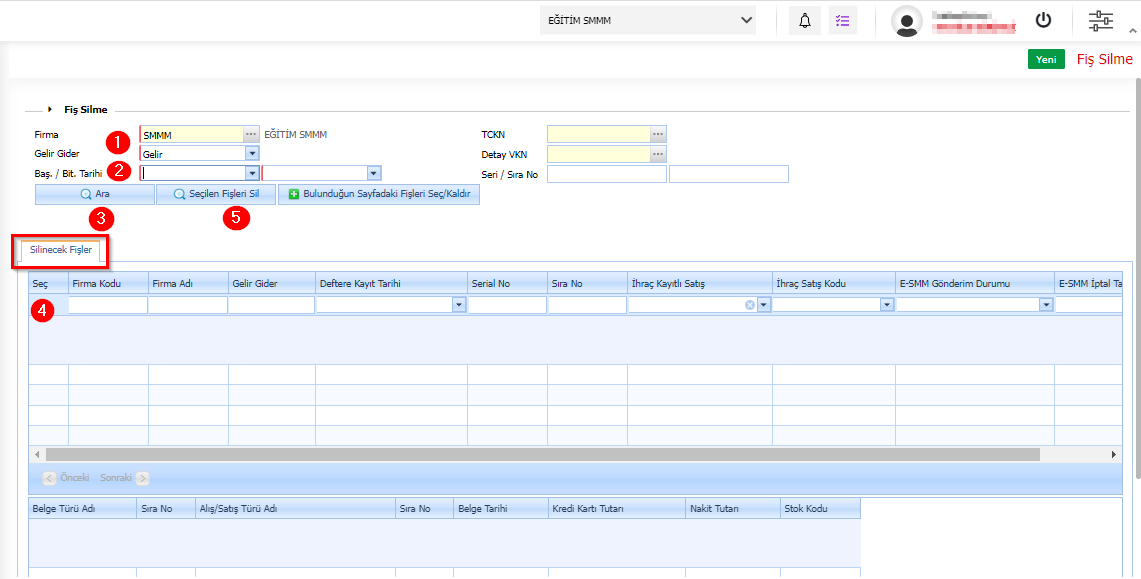Collapse the top bar with the caret icon
This screenshot has height=579, width=1141.
point(1132,31)
